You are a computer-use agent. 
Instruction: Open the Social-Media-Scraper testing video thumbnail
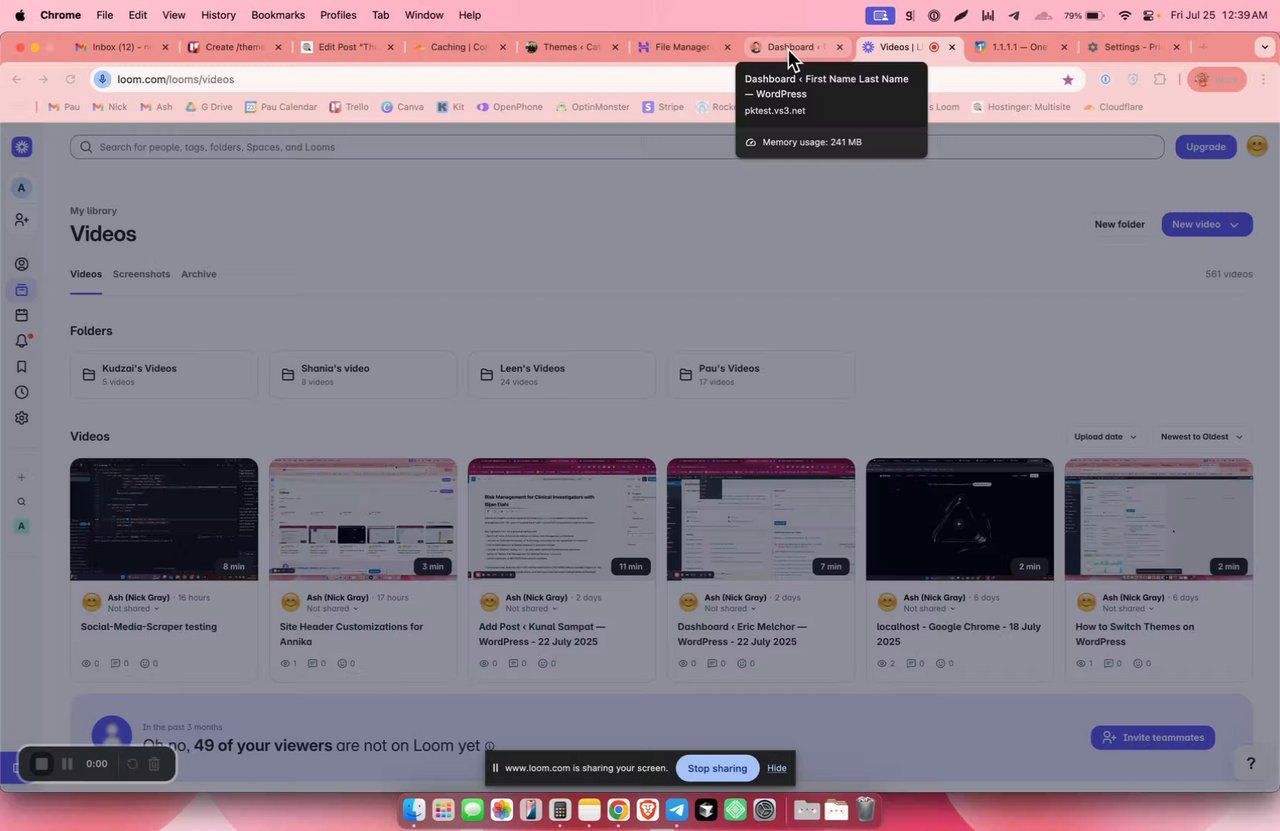coord(164,519)
